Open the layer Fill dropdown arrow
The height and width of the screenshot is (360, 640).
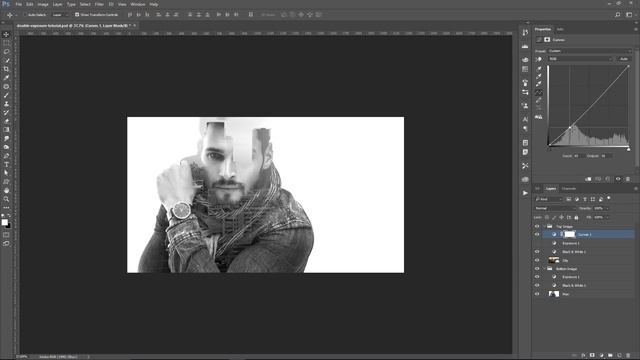607,217
